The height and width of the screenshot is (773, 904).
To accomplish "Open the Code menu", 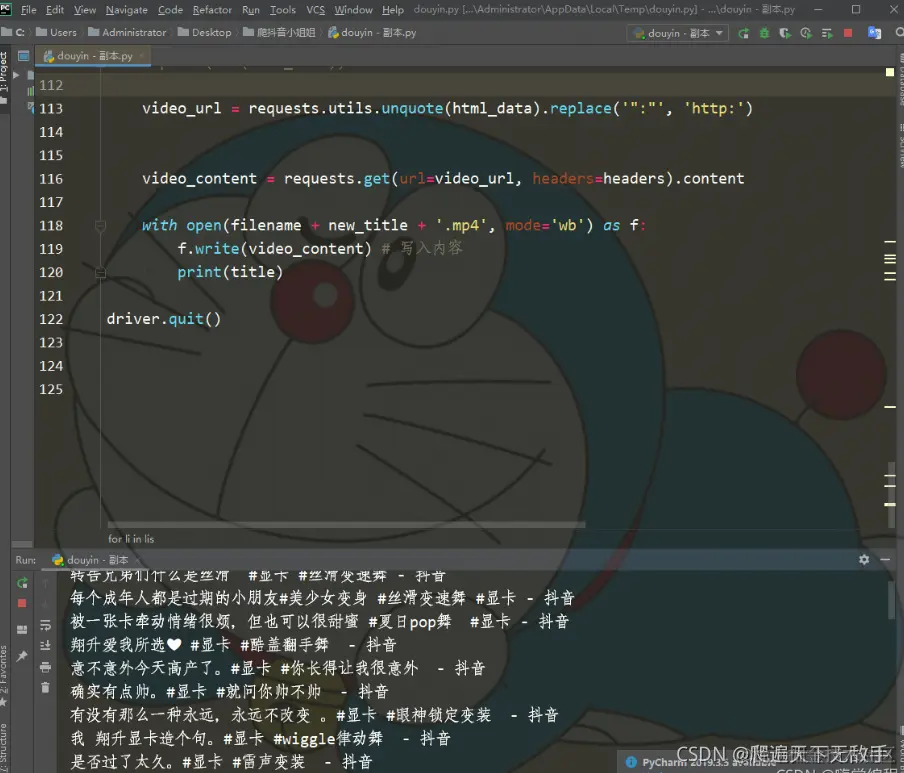I will 170,10.
